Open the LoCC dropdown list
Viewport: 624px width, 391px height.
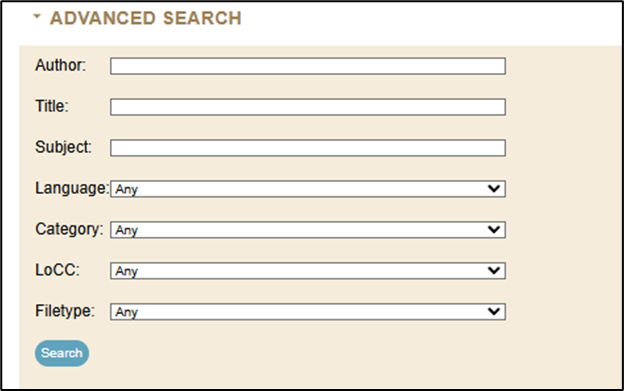[x=308, y=271]
